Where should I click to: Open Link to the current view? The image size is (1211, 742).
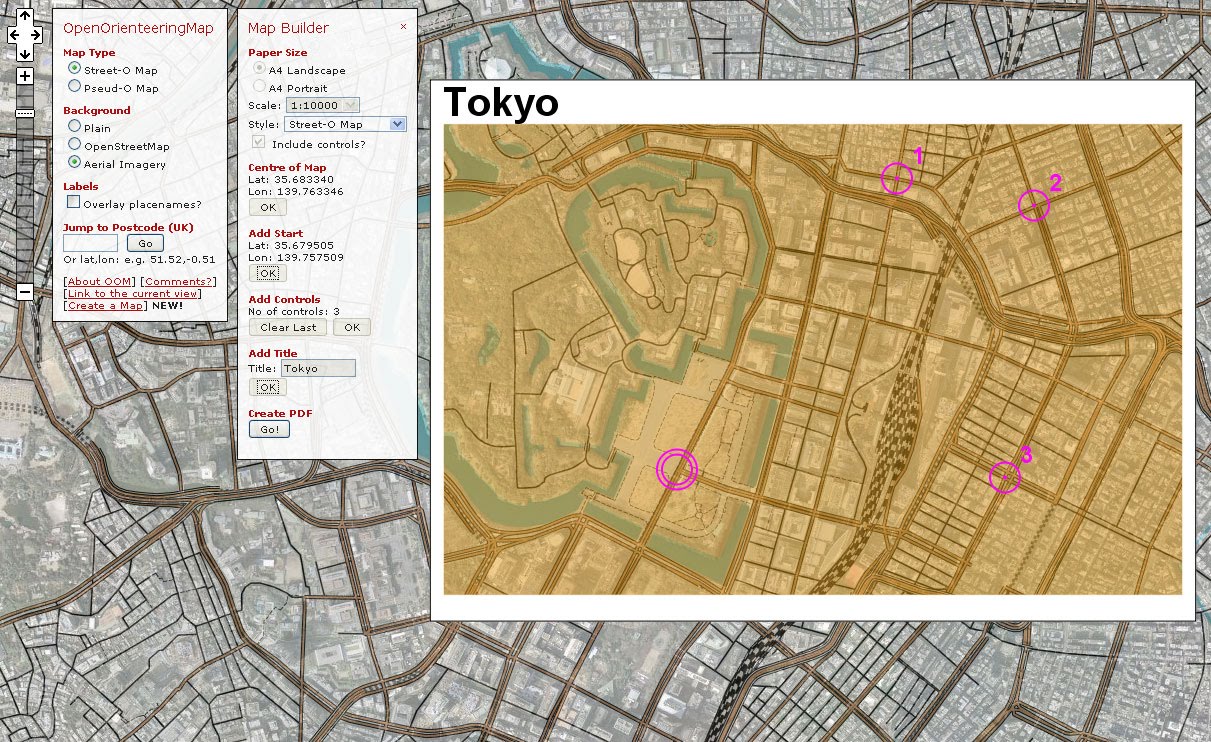132,293
